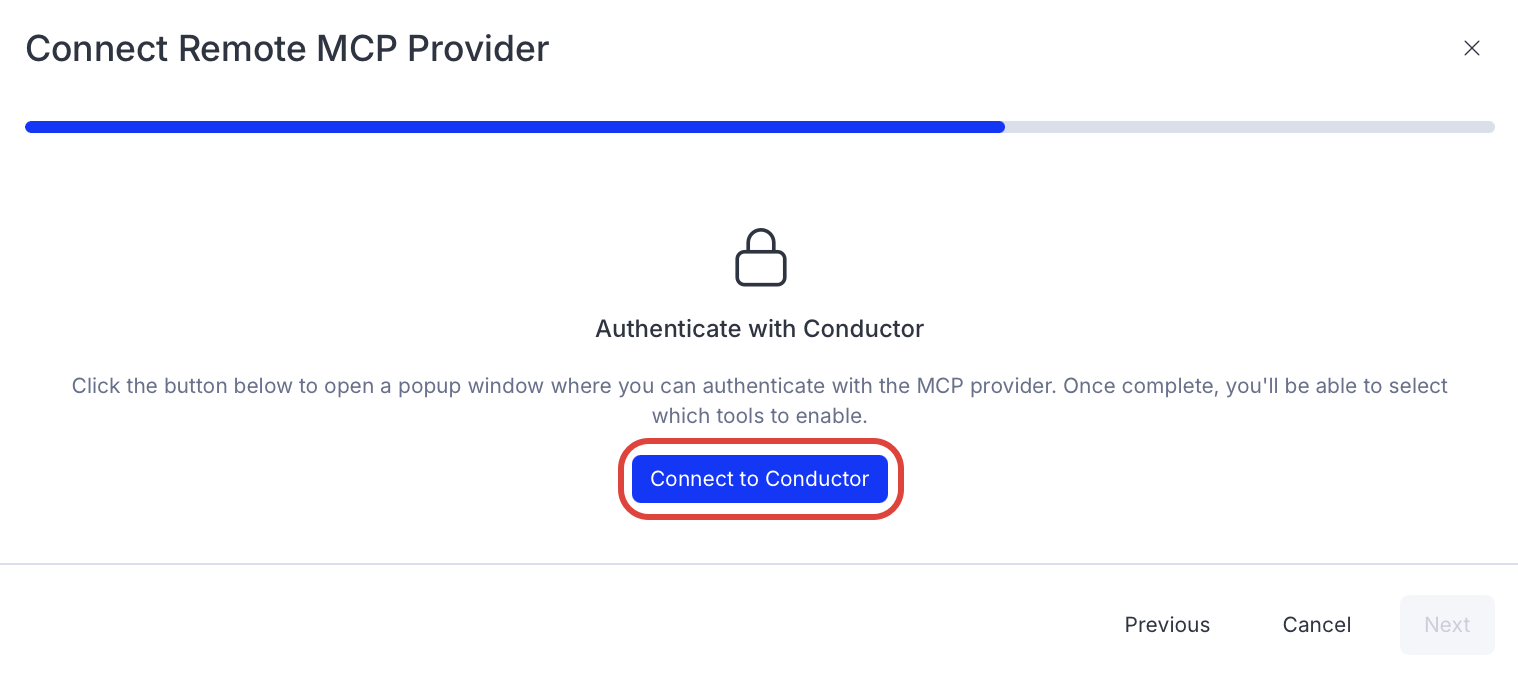Click the blue filled part of the progress bar

pyautogui.click(x=514, y=127)
